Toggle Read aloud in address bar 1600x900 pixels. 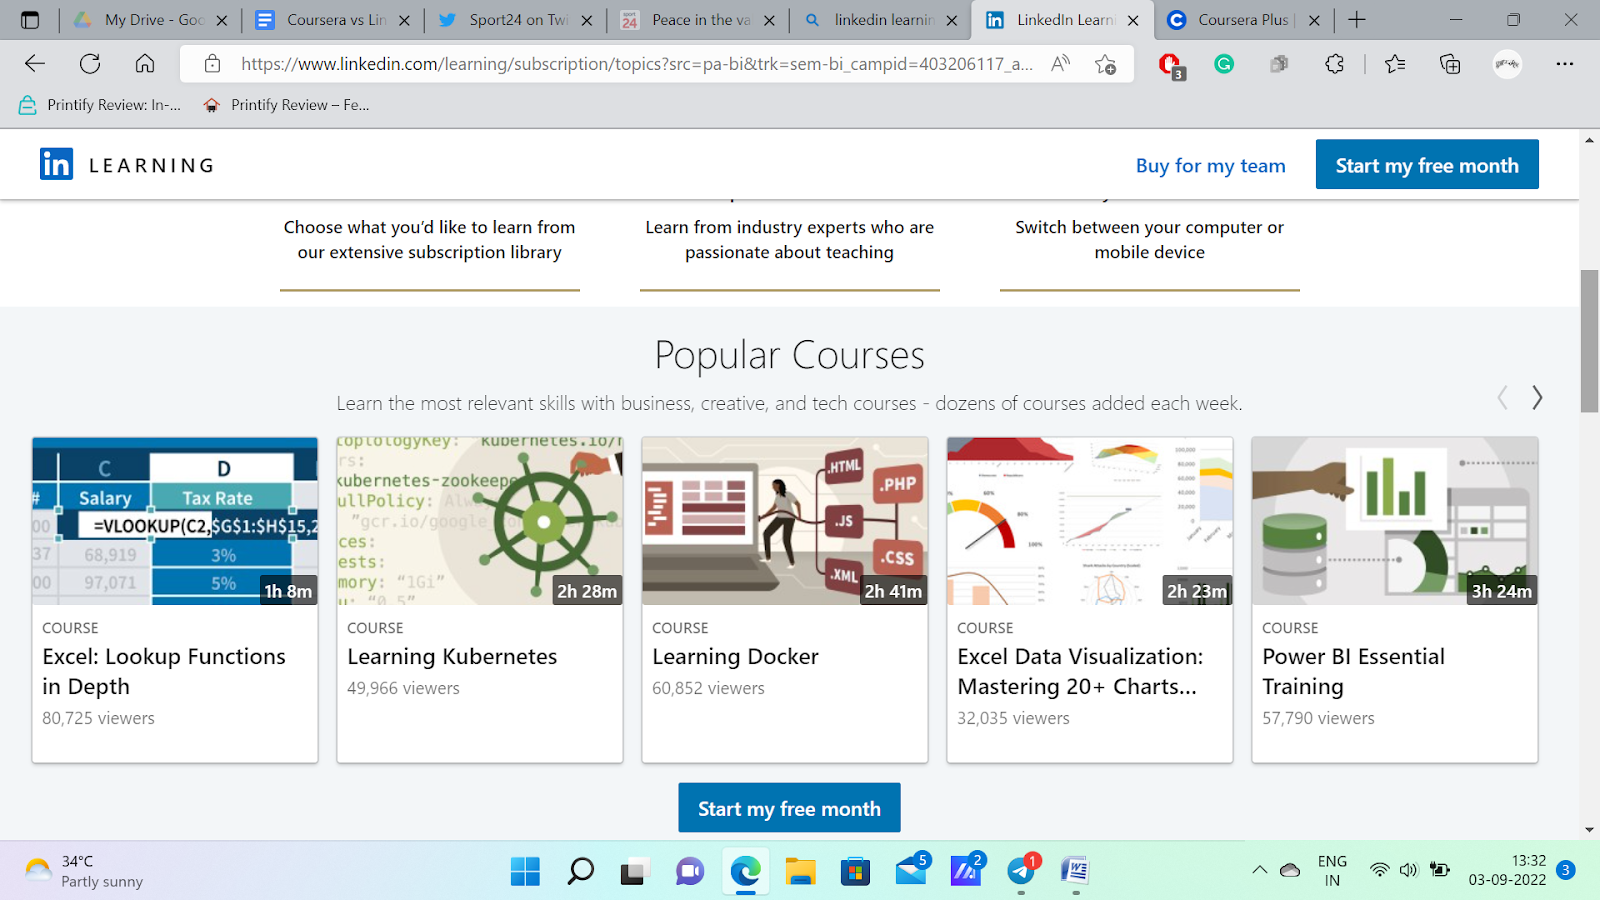click(1060, 64)
